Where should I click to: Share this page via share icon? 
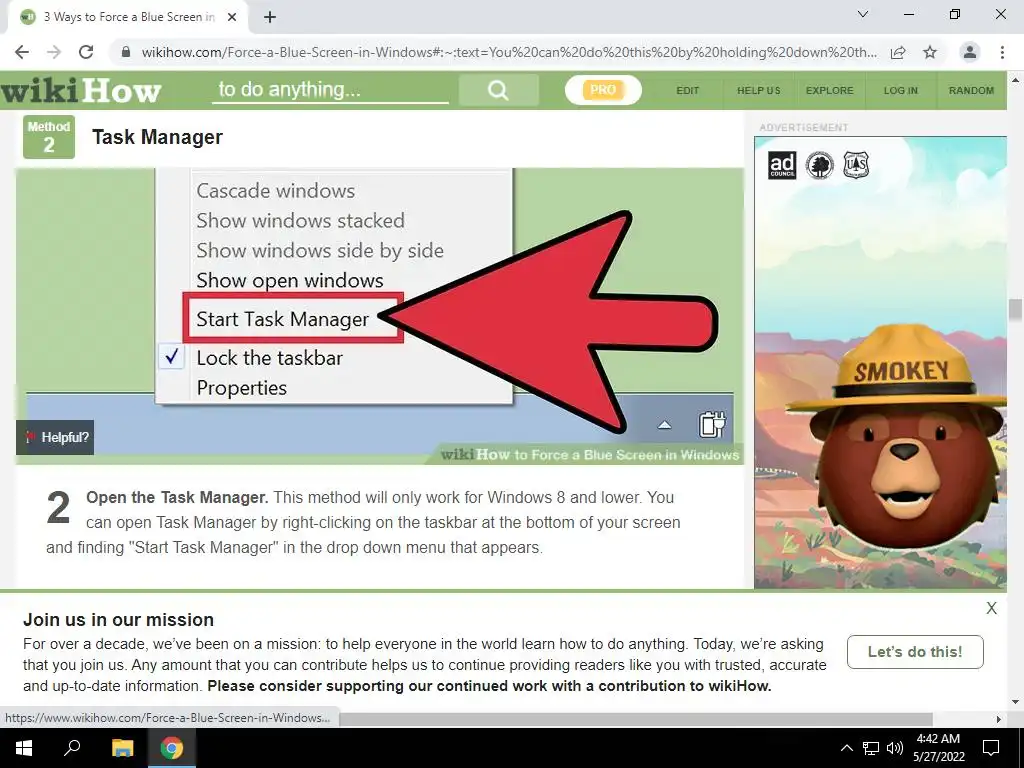[898, 52]
